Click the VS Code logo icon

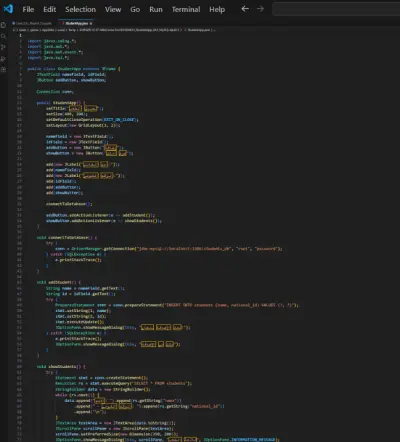pos(8,9)
